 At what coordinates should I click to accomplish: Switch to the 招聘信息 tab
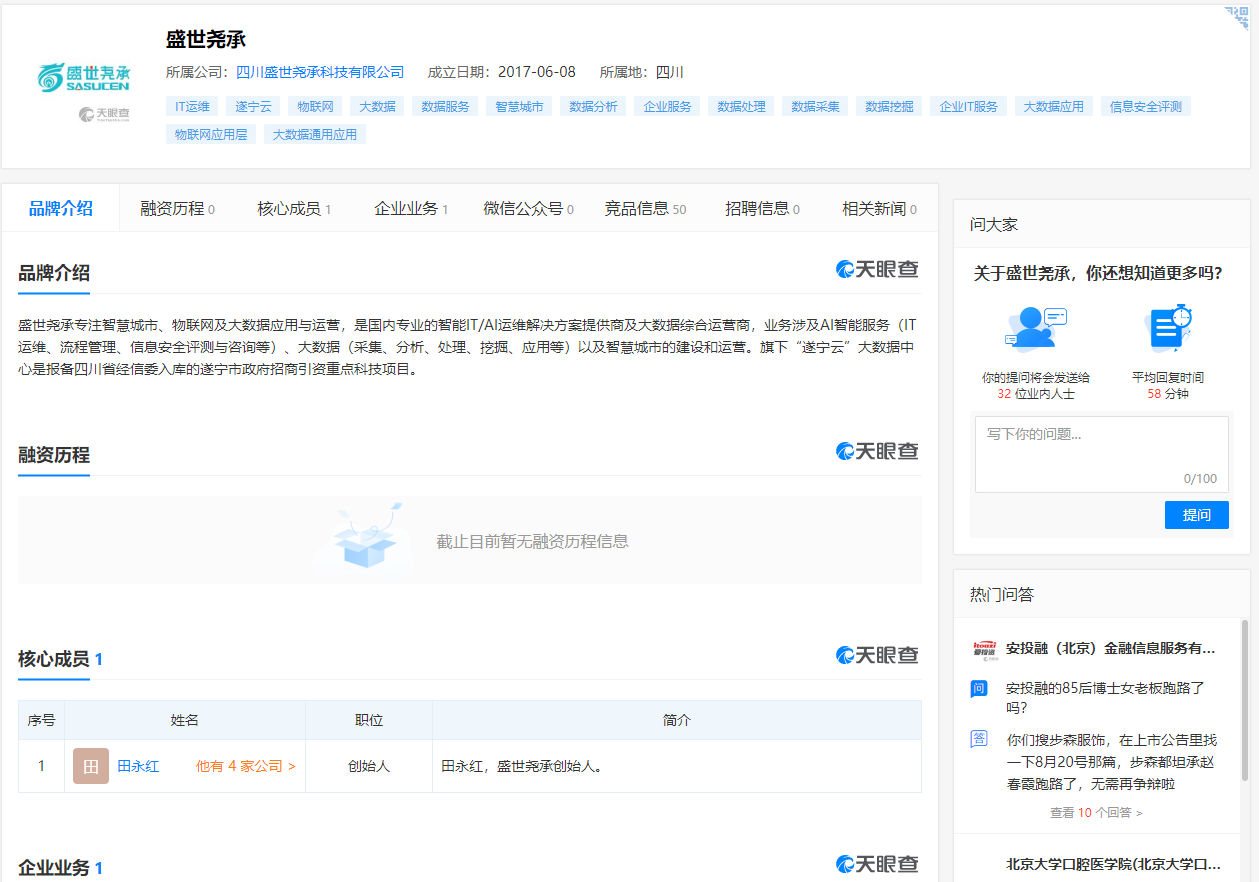click(762, 208)
